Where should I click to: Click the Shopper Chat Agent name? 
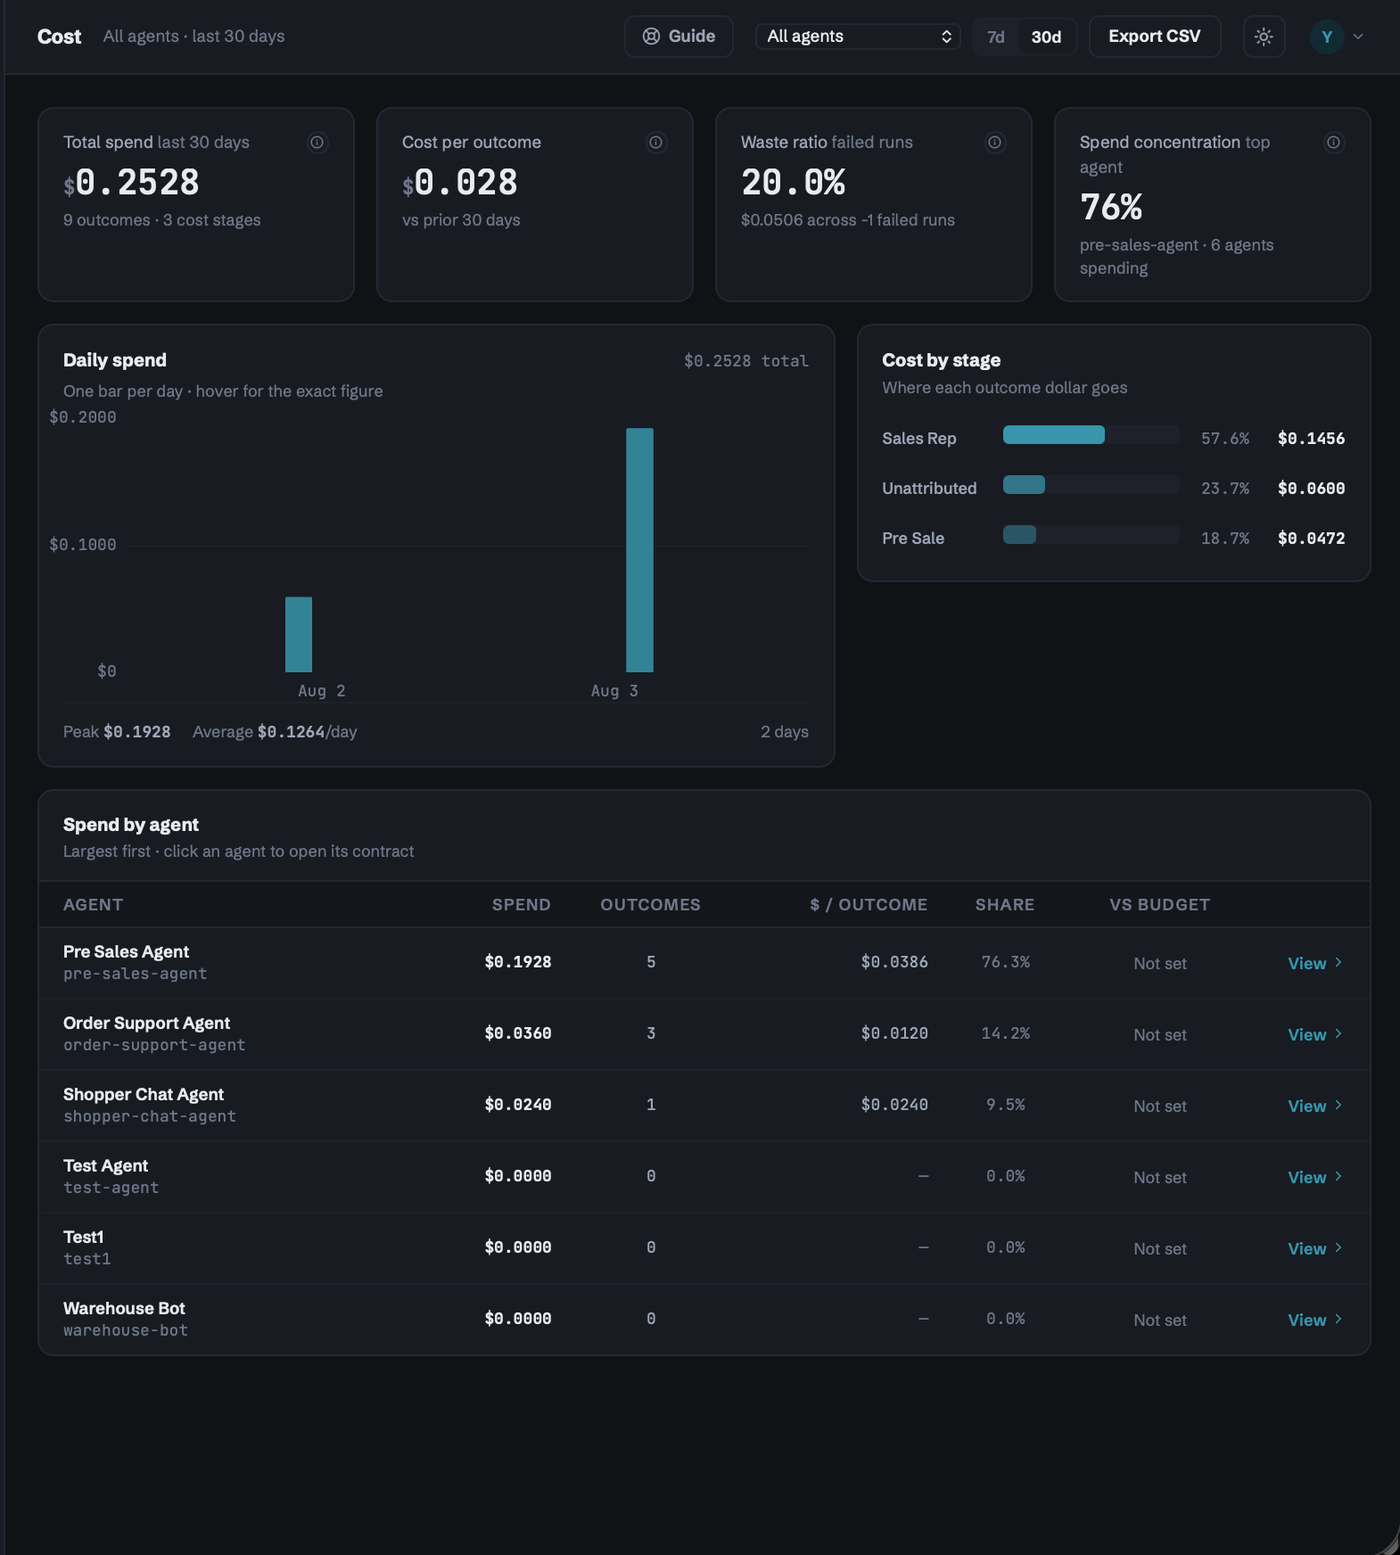click(x=143, y=1094)
